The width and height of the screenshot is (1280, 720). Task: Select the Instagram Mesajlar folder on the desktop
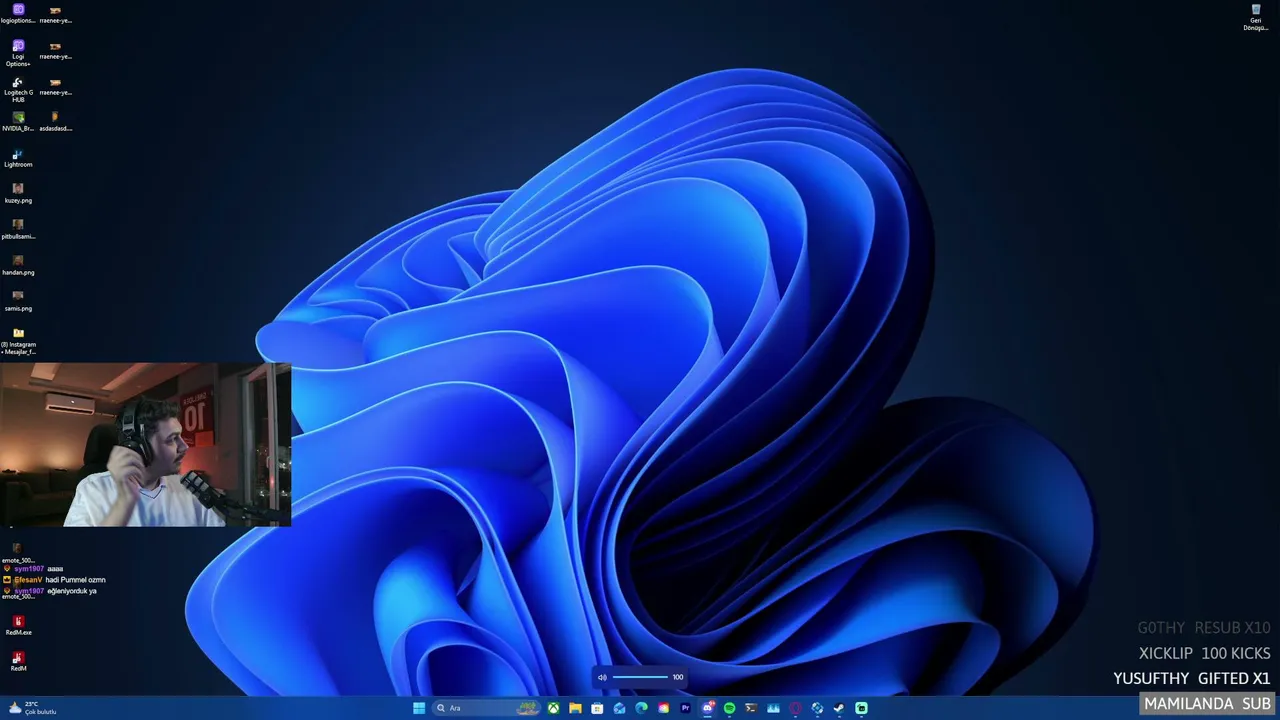click(x=18, y=341)
